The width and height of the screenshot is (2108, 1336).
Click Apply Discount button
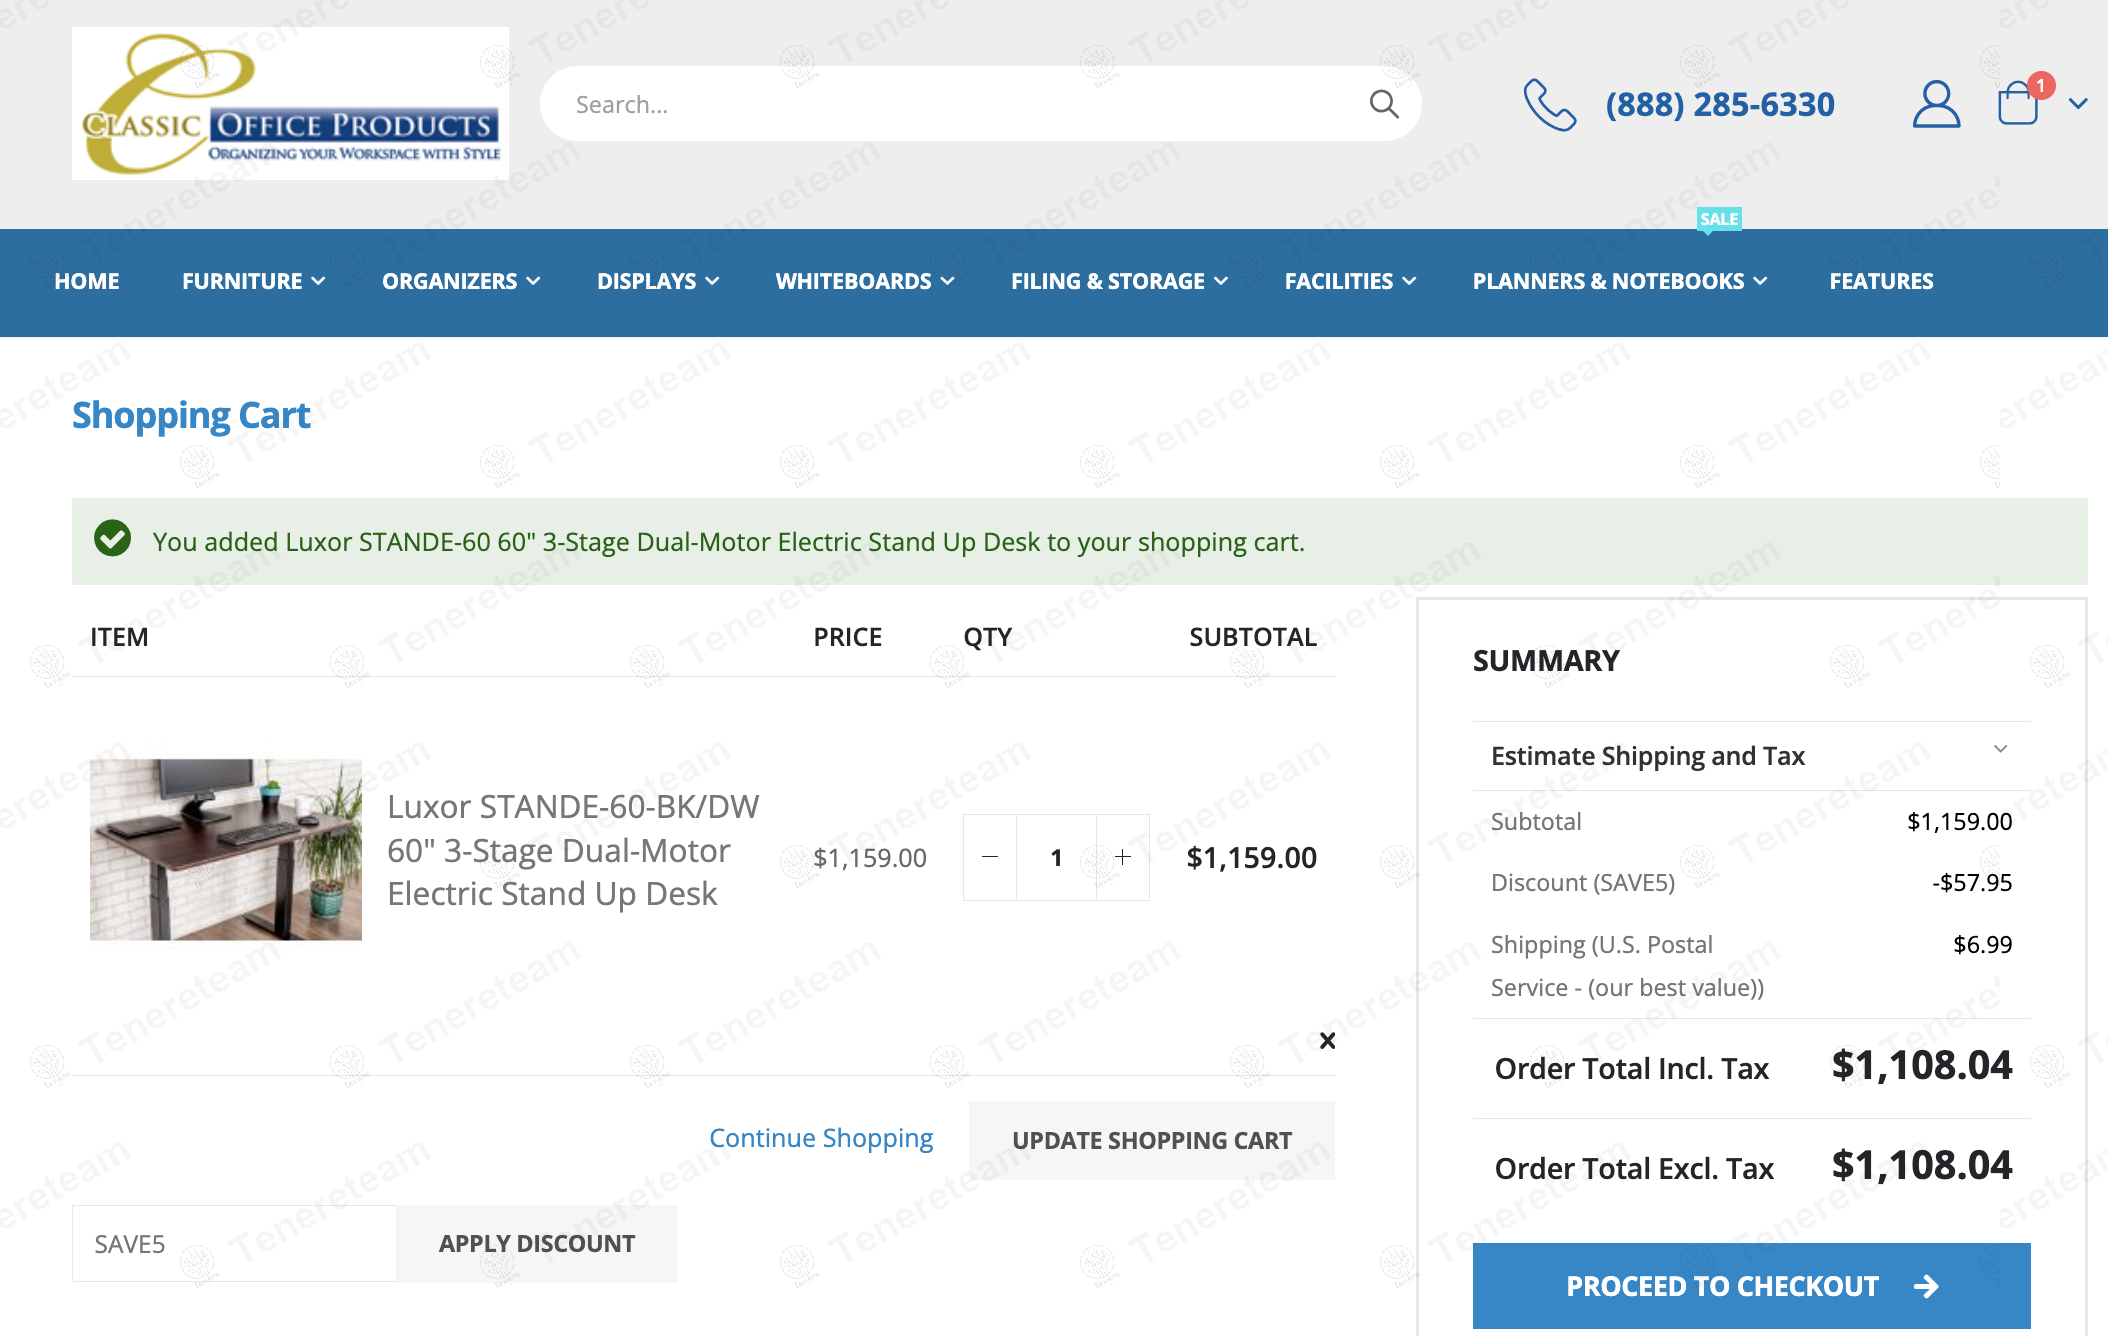[537, 1244]
